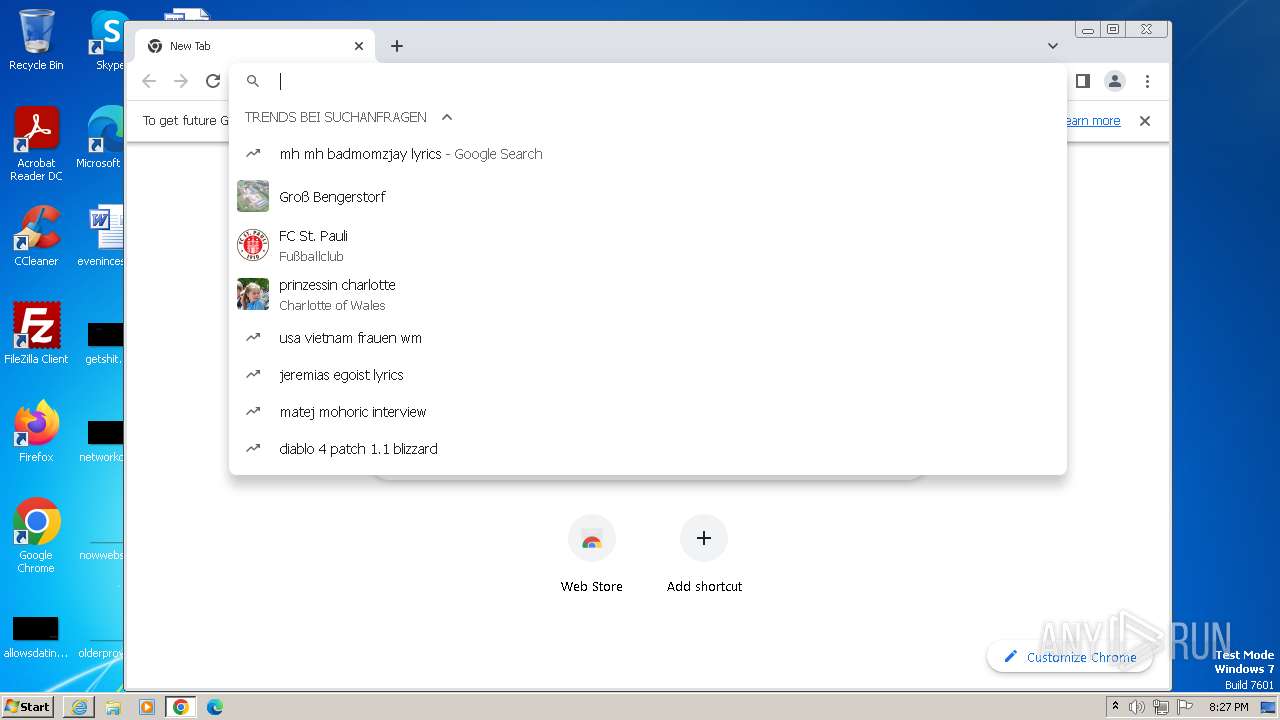Open Chrome three-dot menu

tap(1147, 81)
